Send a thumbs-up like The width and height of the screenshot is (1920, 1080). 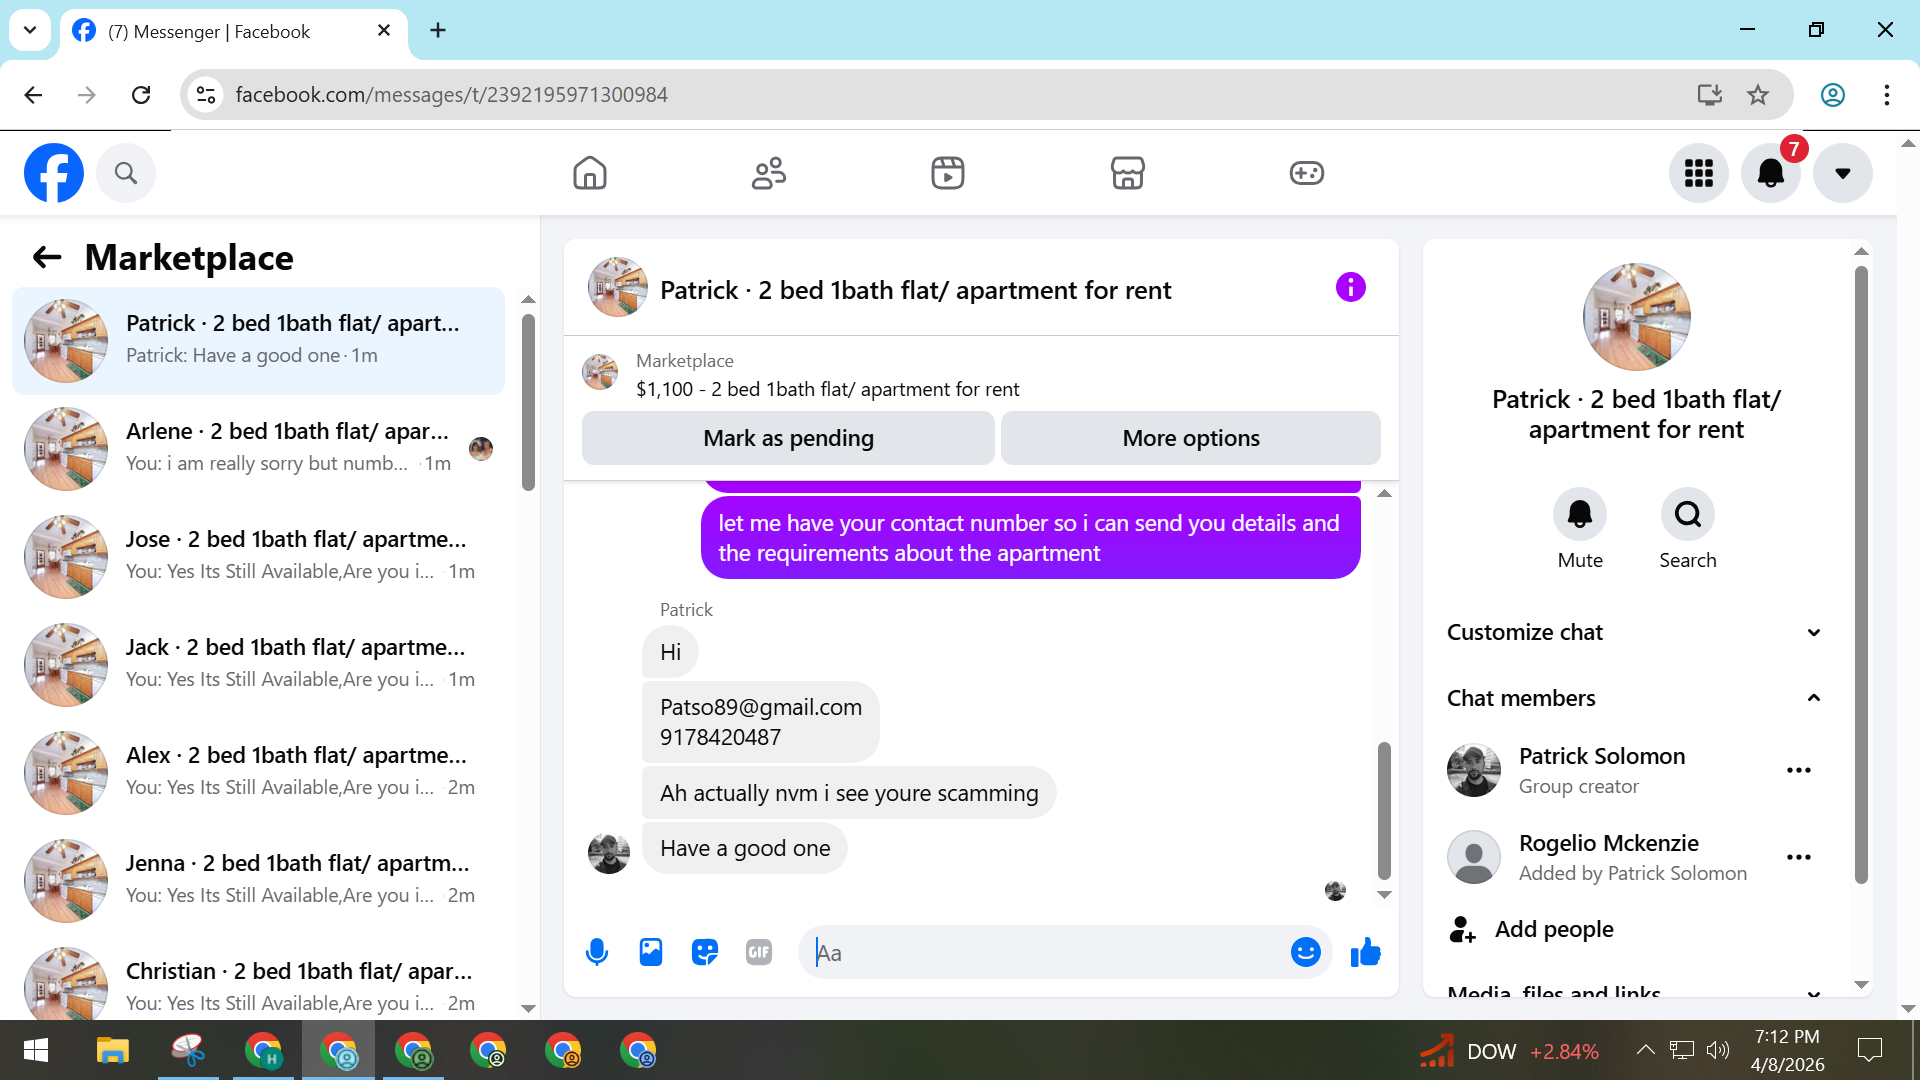tap(1365, 952)
